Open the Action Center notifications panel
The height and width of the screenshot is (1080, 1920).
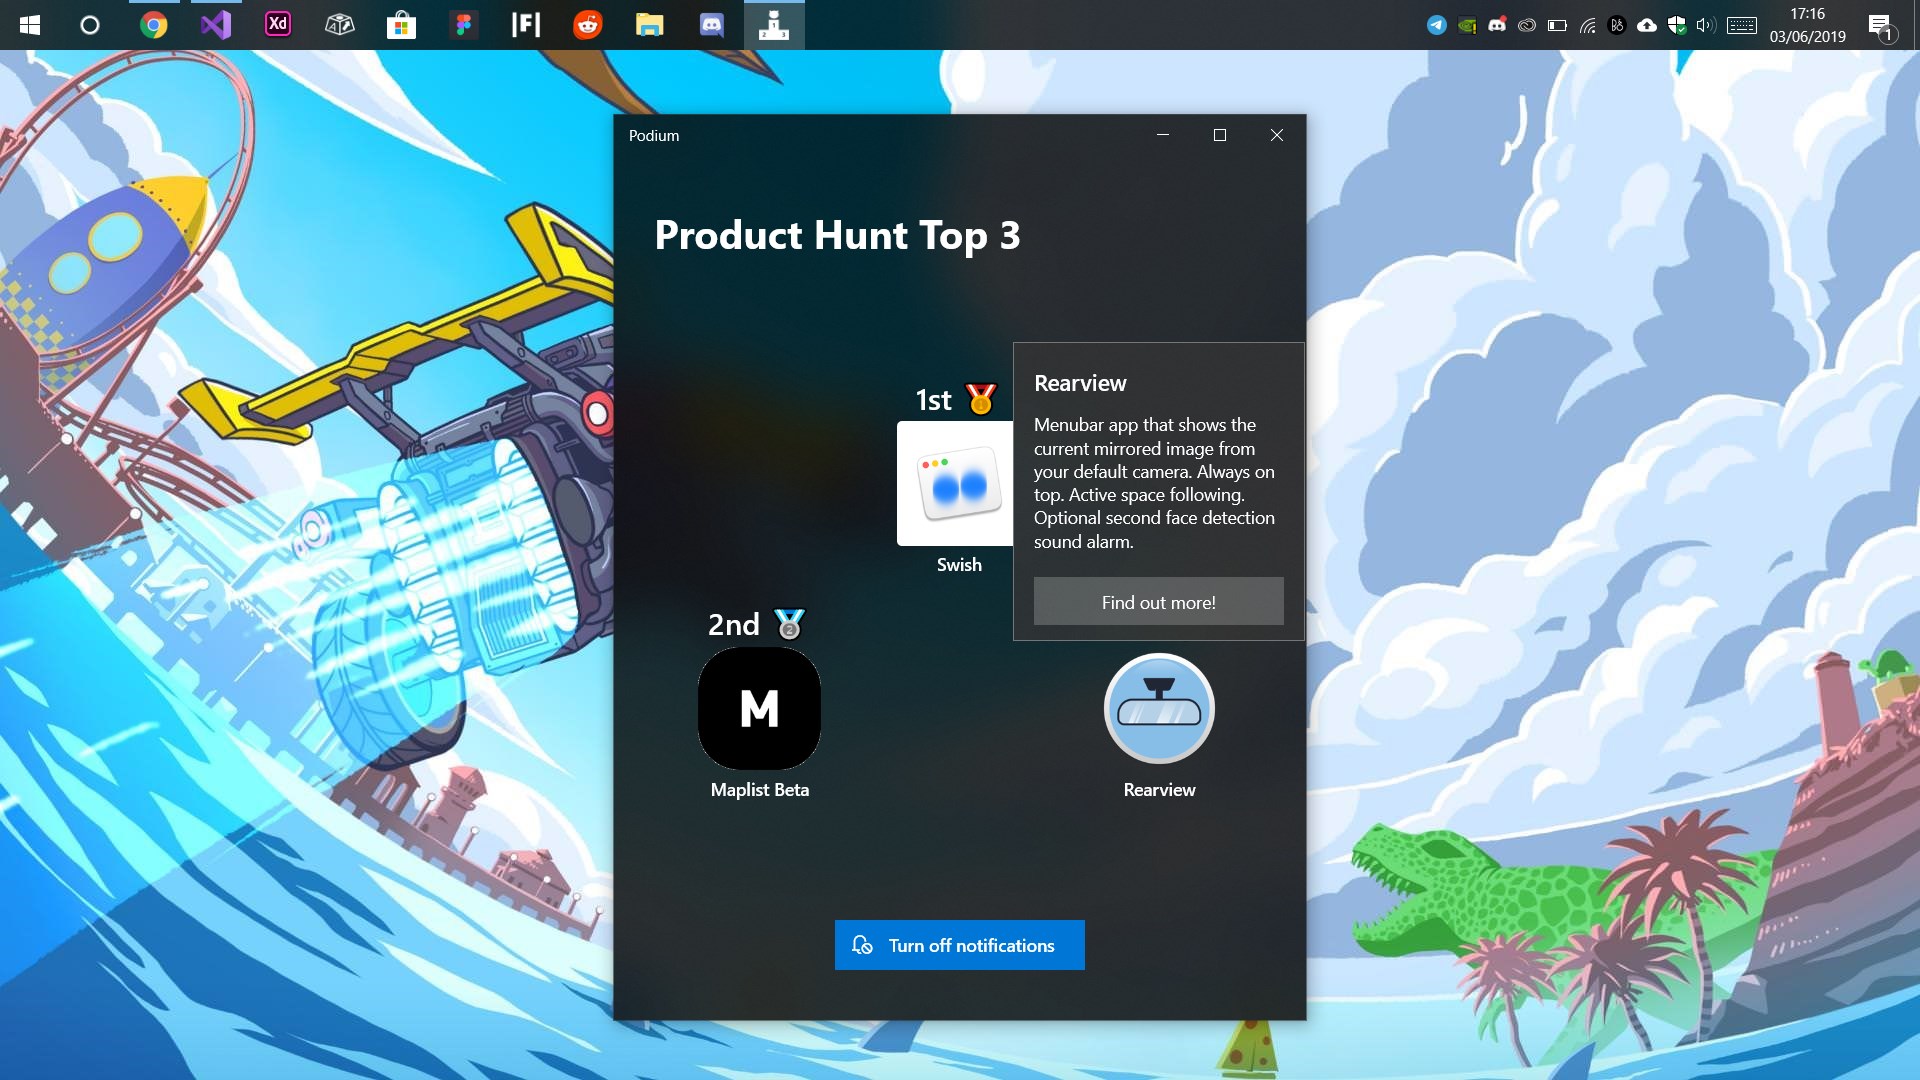click(x=1881, y=27)
